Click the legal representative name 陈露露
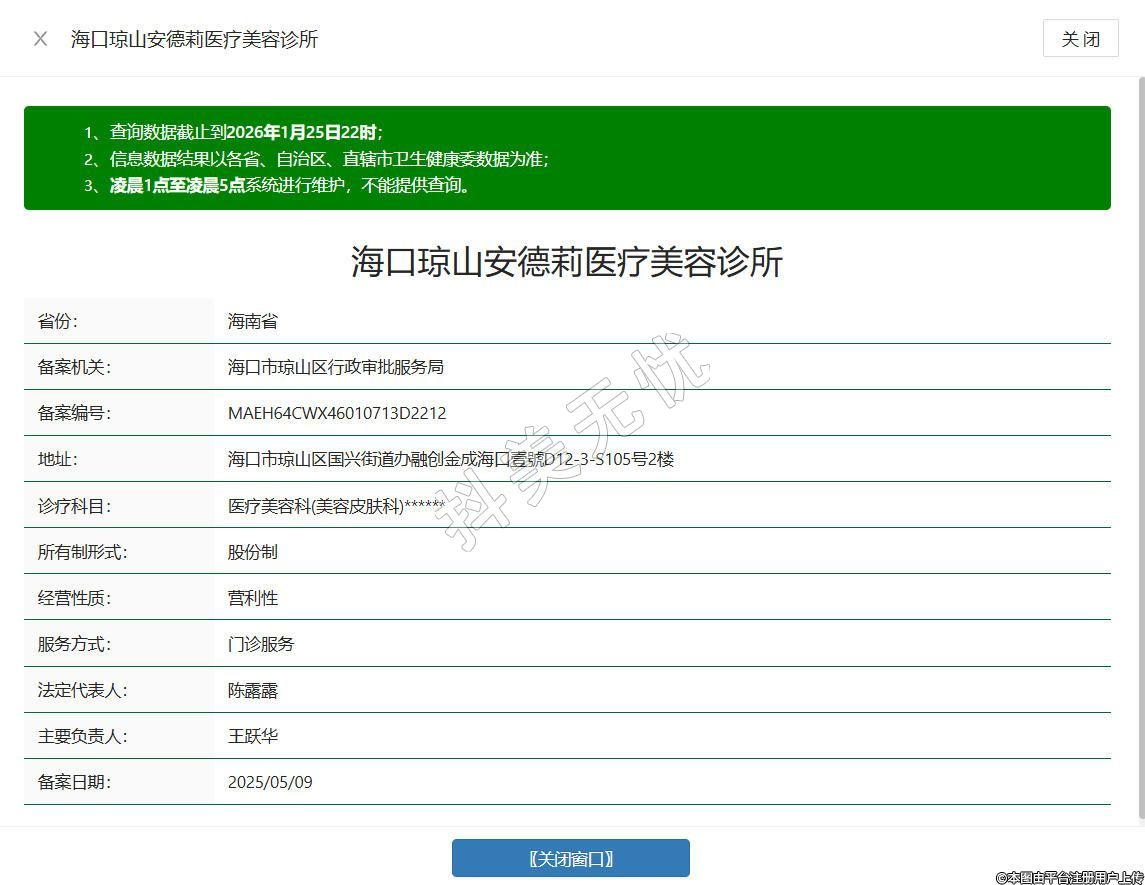This screenshot has height=885, width=1145. pos(253,690)
